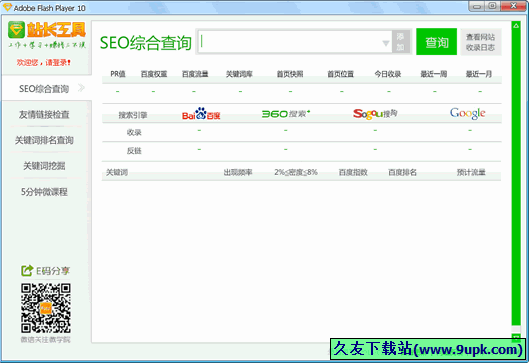
Task: Click the 收录 row label
Action: point(134,133)
